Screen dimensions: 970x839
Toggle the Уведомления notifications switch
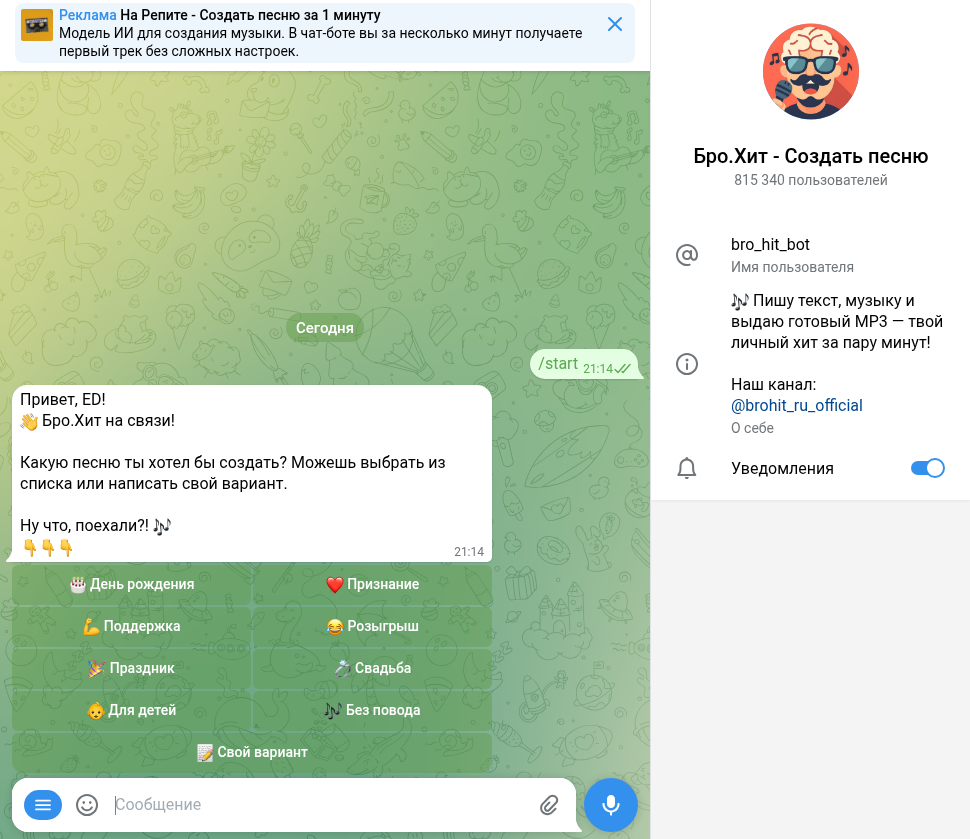coord(927,468)
